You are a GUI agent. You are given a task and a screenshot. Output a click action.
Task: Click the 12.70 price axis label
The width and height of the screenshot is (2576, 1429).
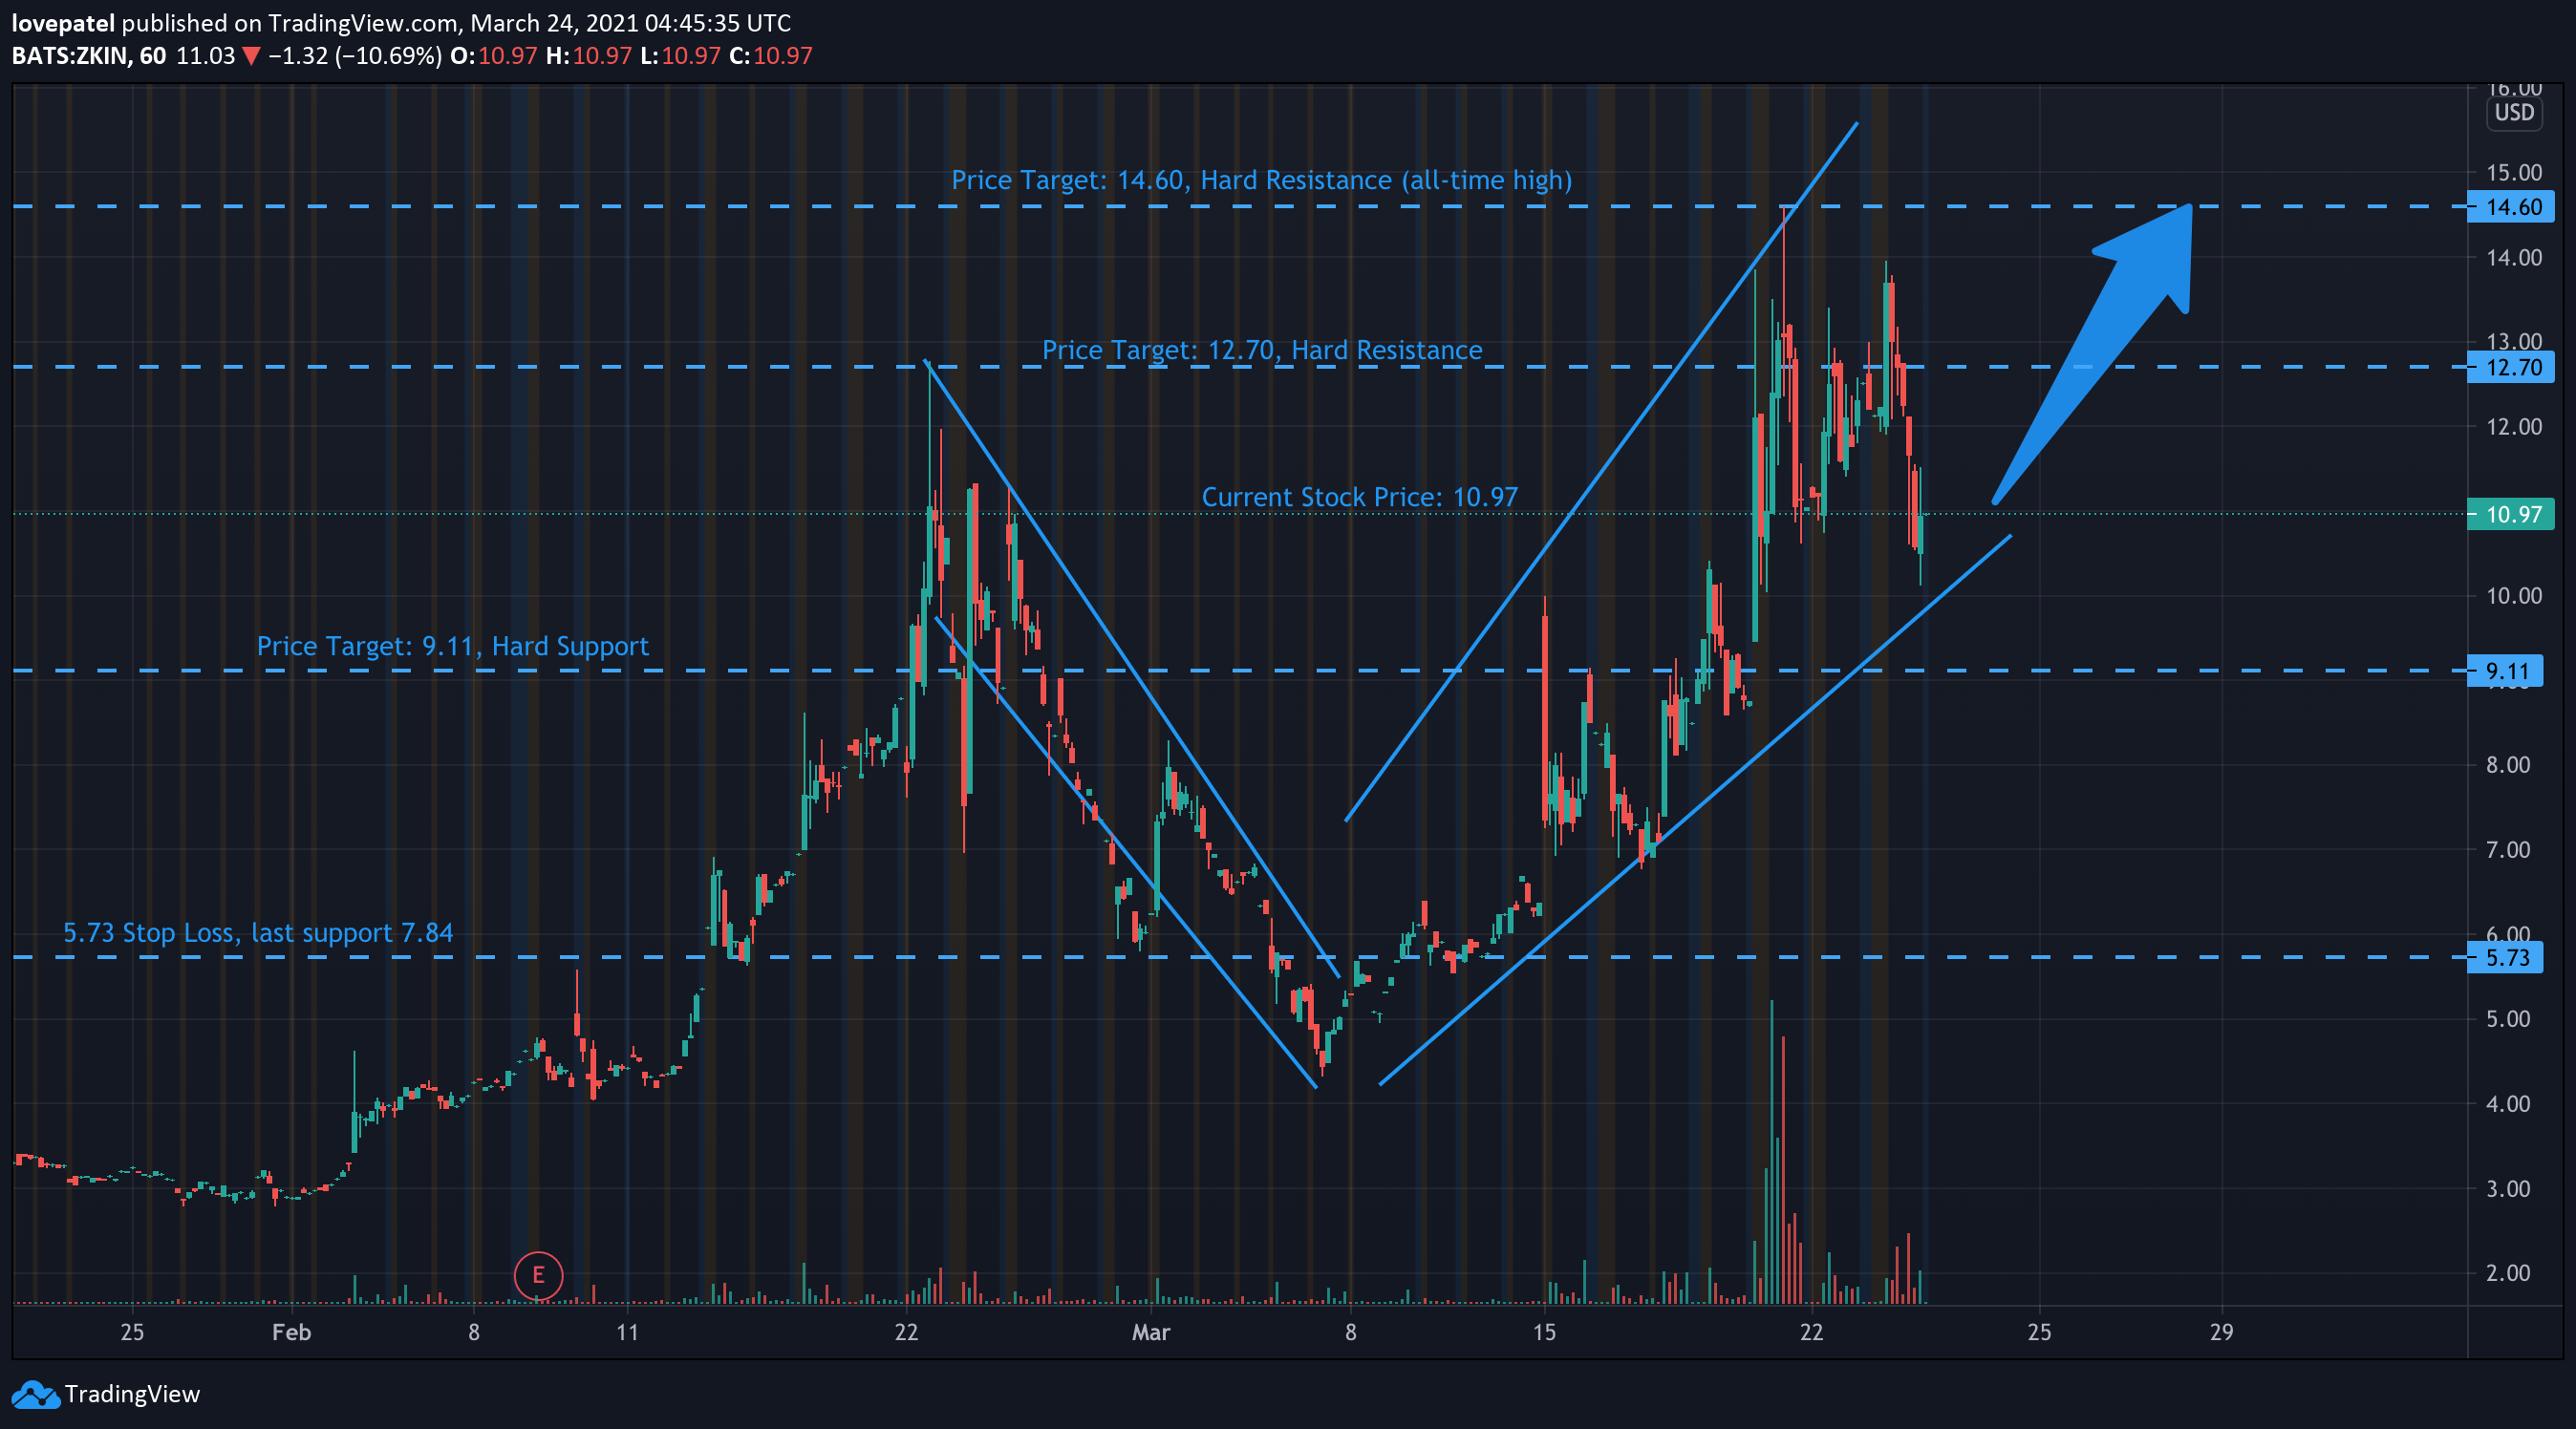(2513, 367)
